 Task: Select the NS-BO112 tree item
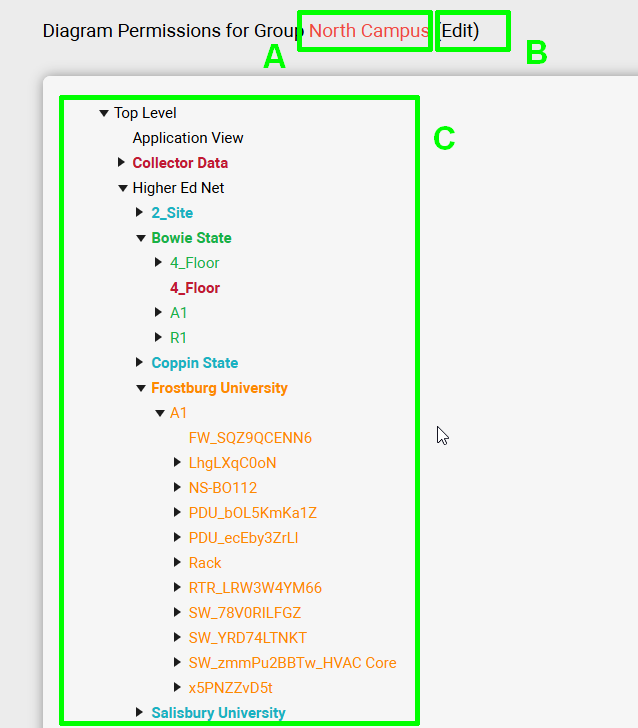223,488
